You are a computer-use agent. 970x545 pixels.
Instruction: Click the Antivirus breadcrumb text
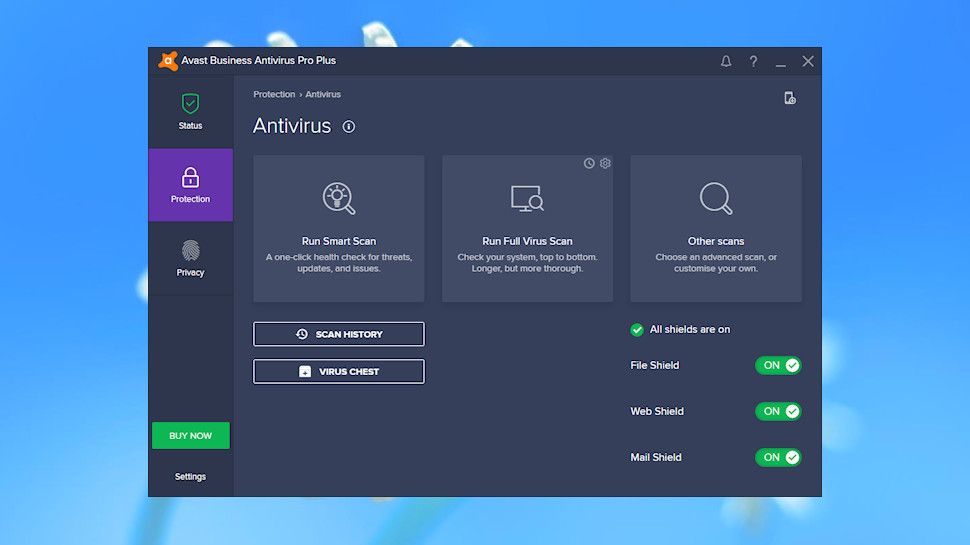(x=323, y=95)
